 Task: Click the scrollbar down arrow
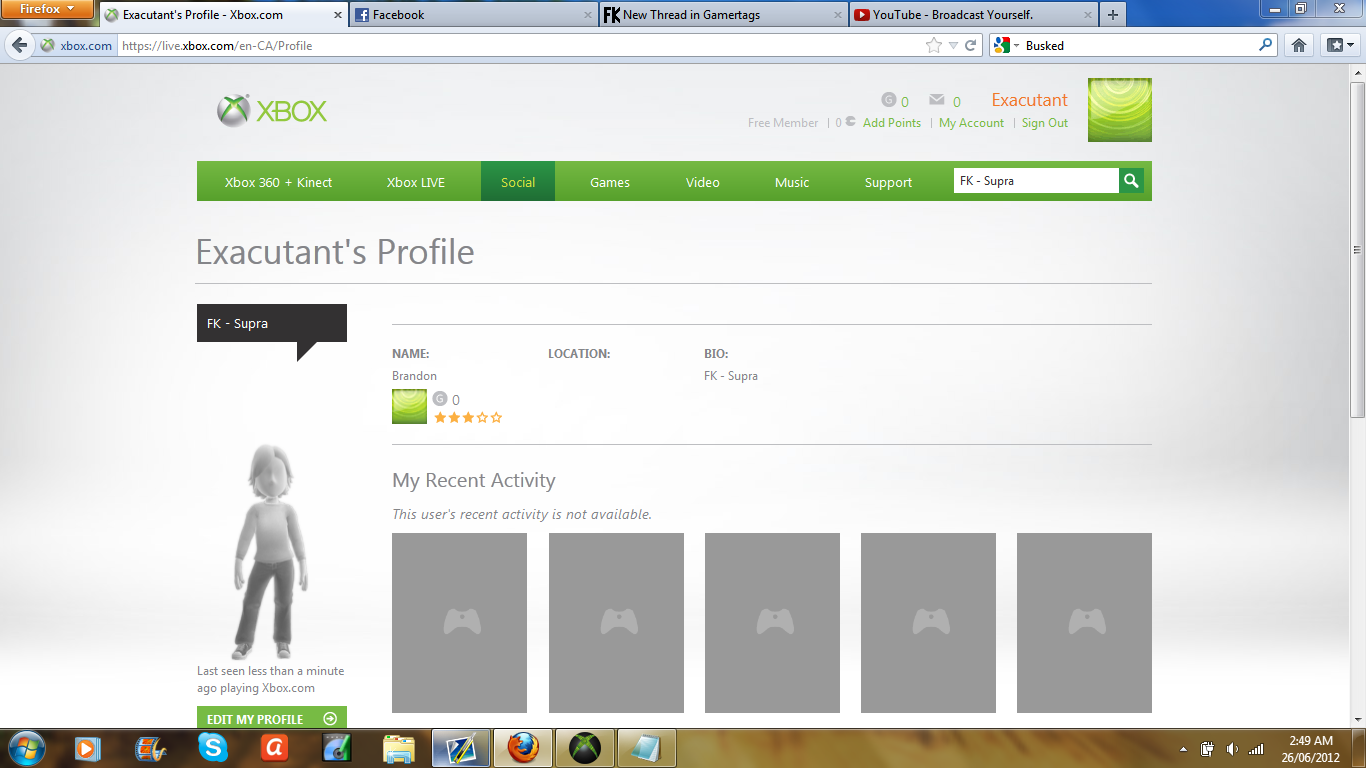tap(1357, 720)
